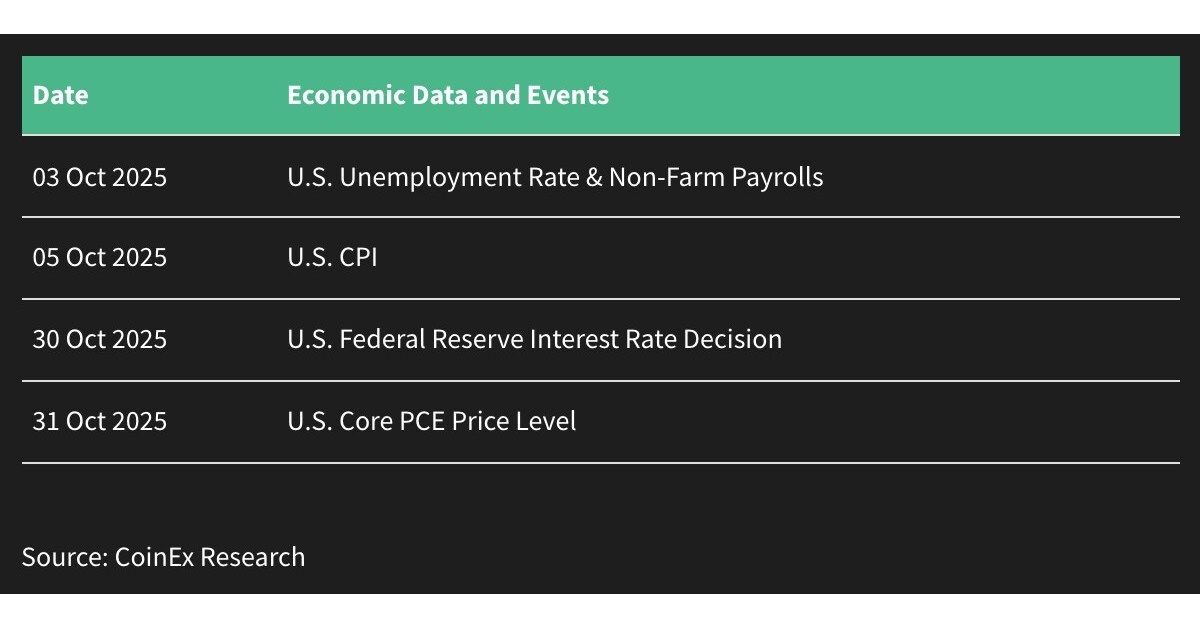Select the 31 Oct 2025 date cell
Image resolution: width=1200 pixels, height=628 pixels.
coord(99,421)
